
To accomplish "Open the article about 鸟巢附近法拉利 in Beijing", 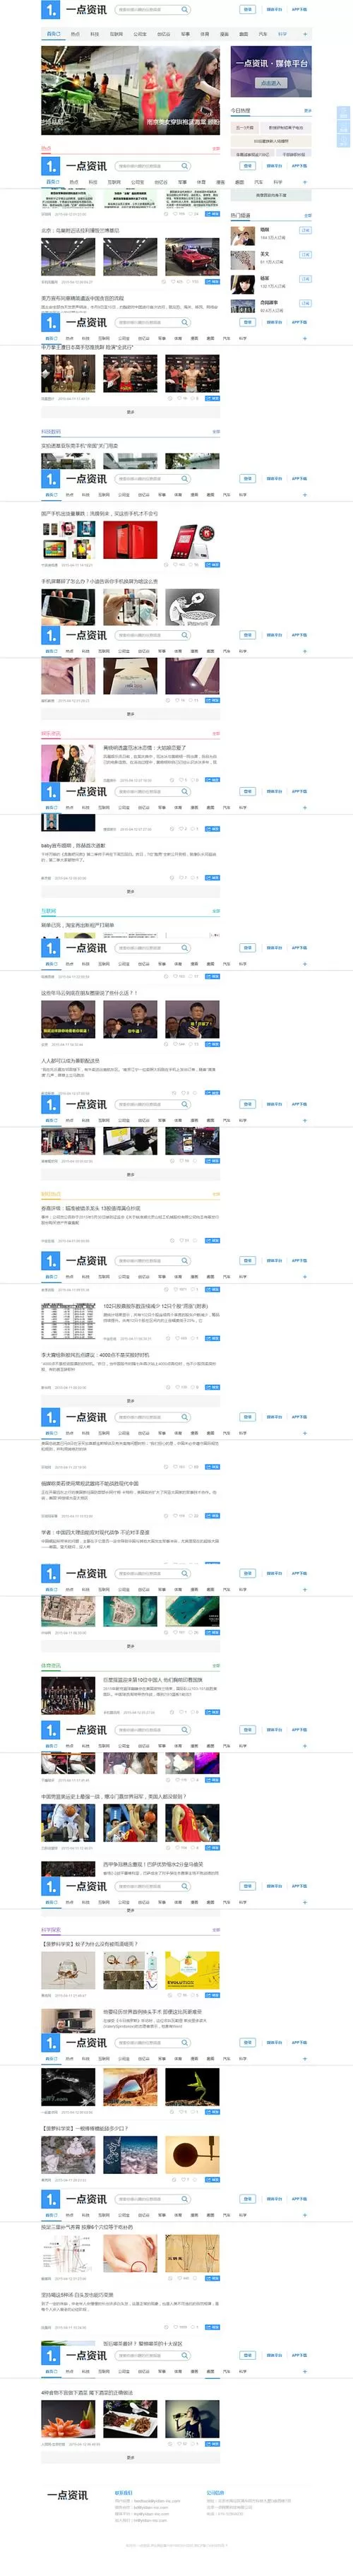I will (x=80, y=230).
